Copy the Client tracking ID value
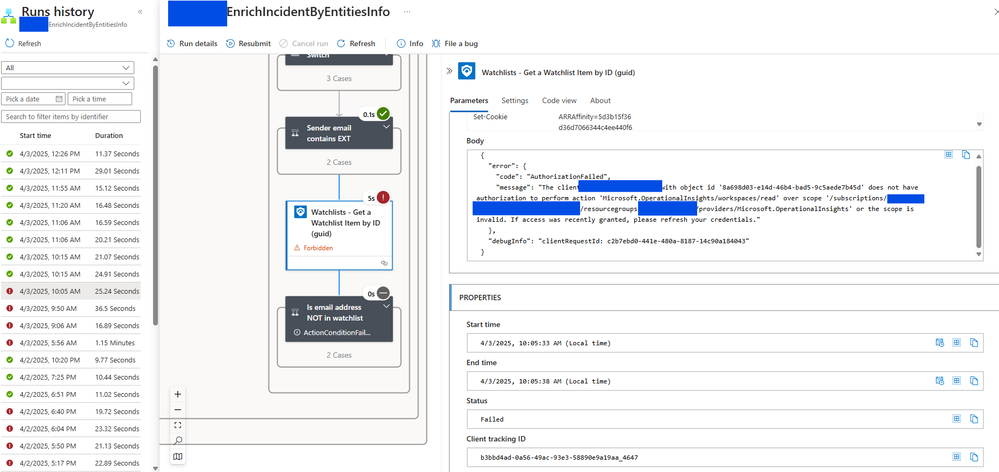999x472 pixels. pos(974,457)
